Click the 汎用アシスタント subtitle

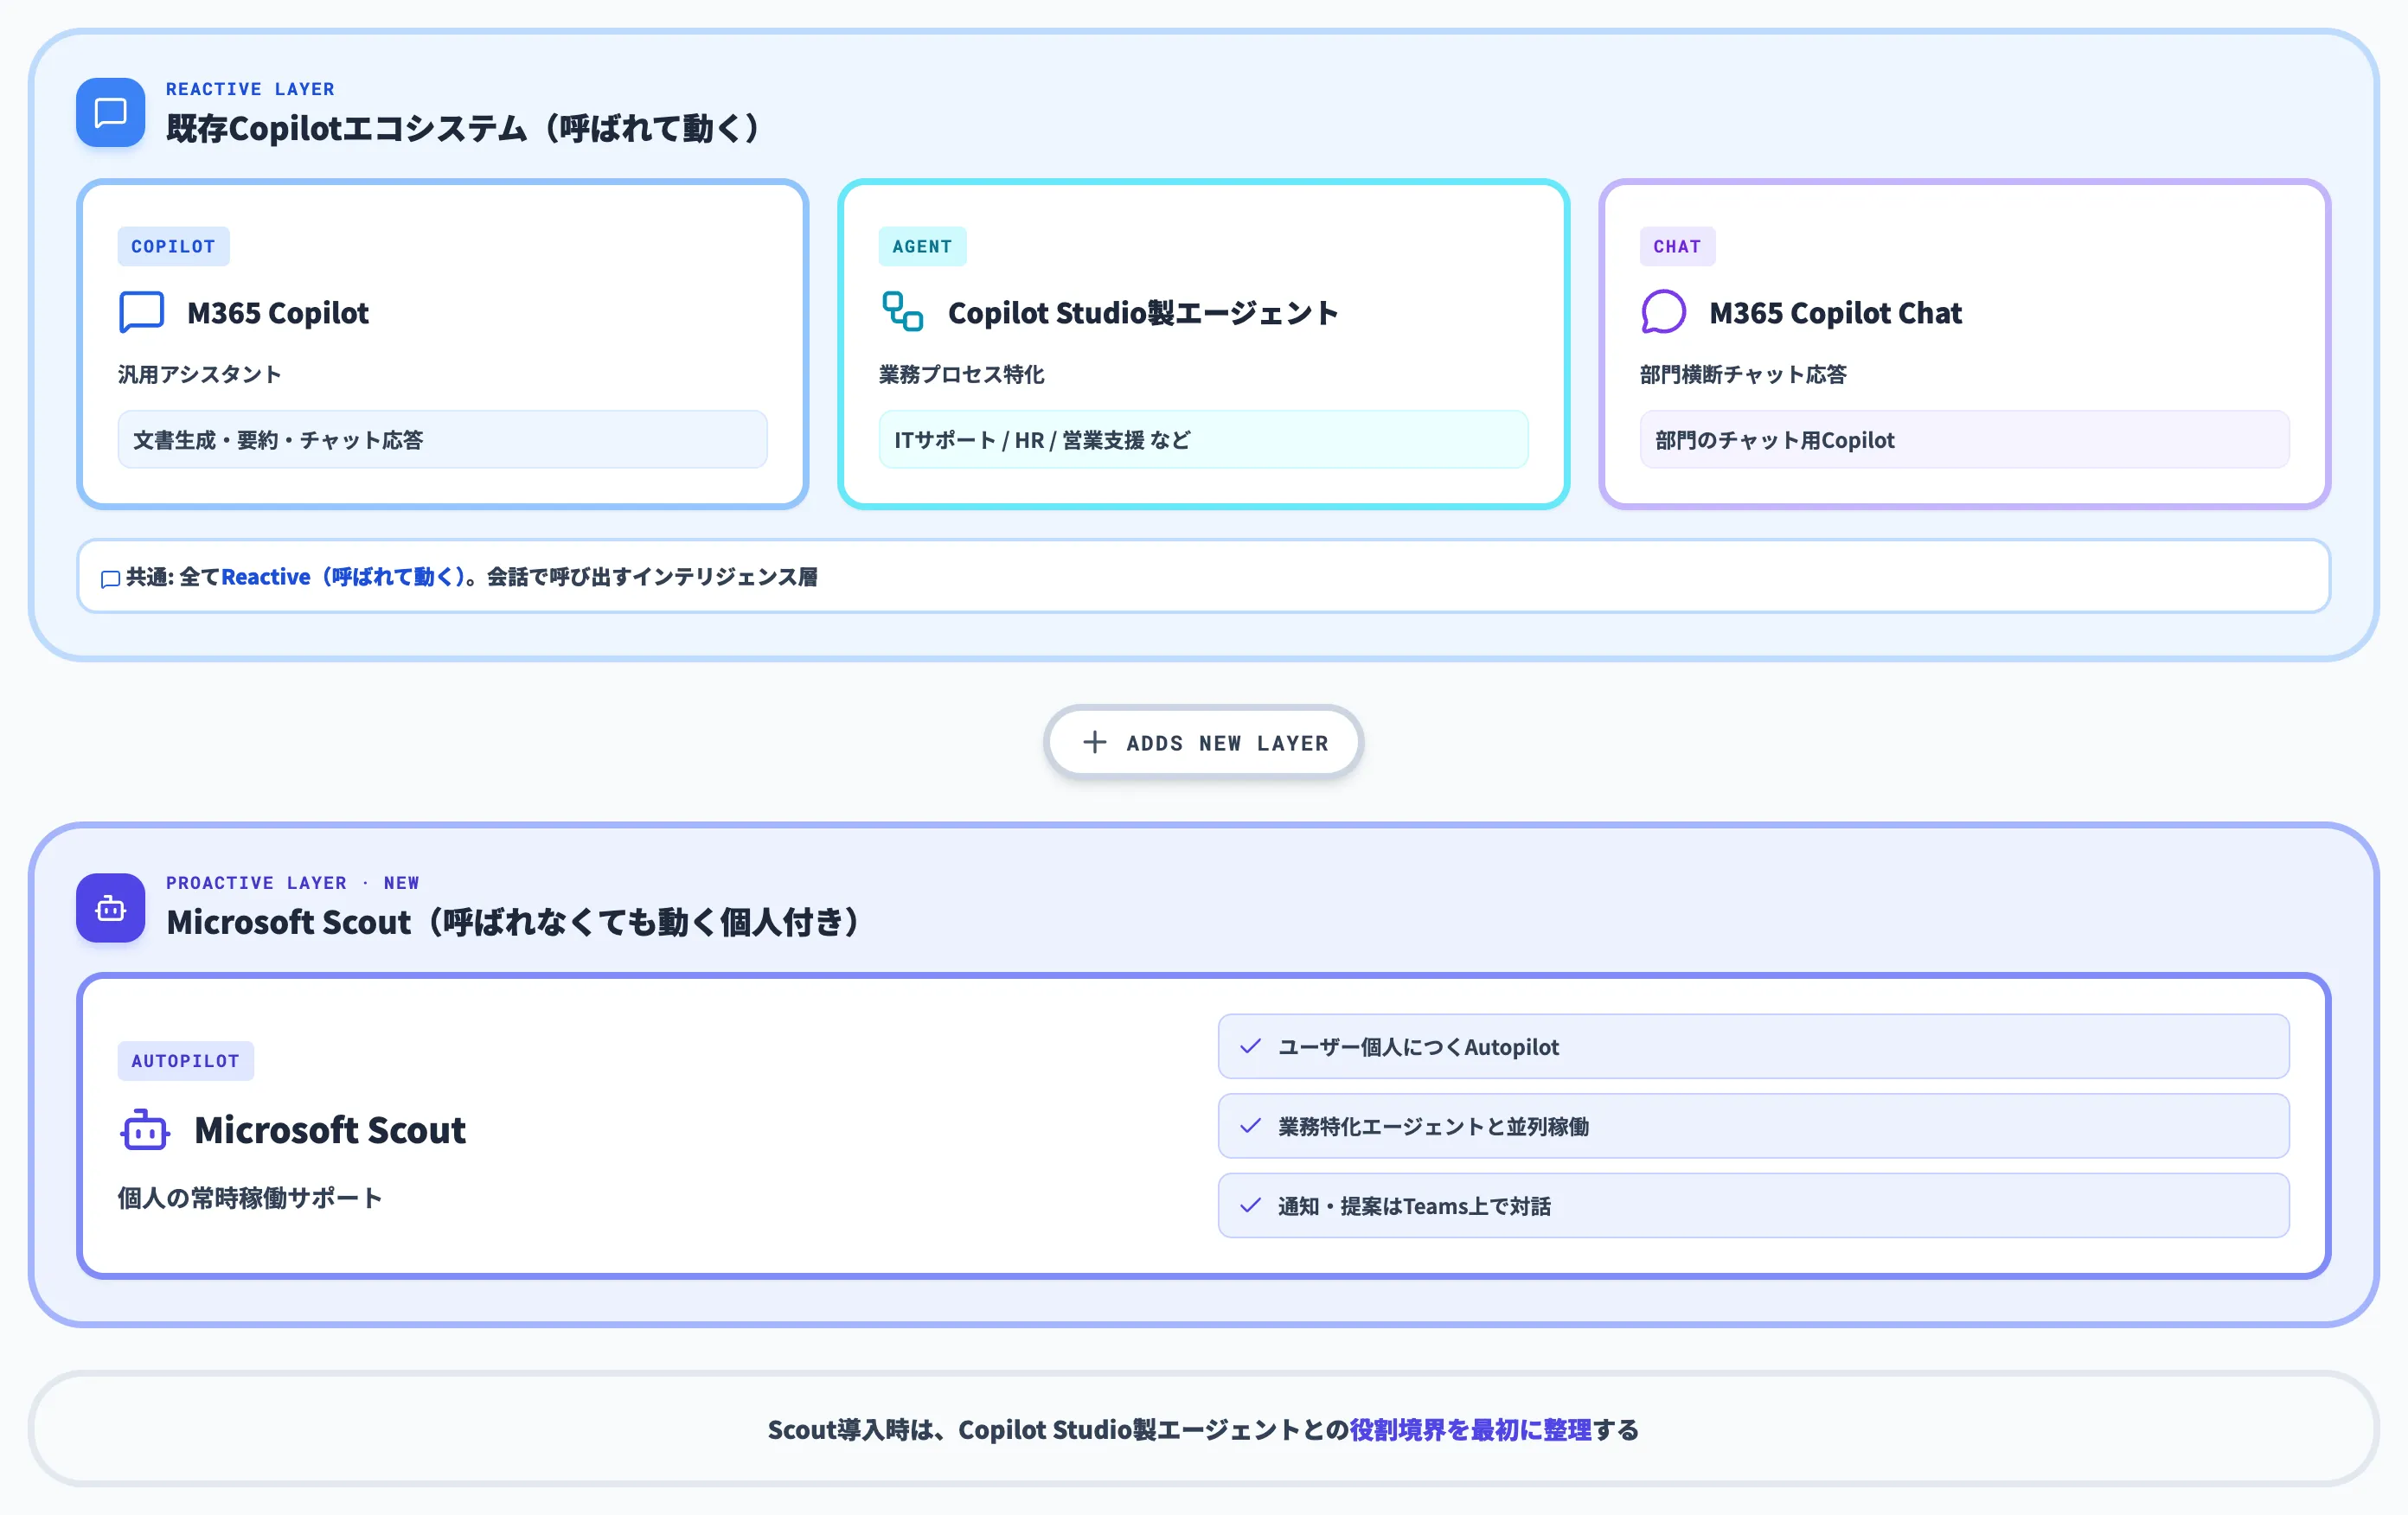pyautogui.click(x=200, y=374)
